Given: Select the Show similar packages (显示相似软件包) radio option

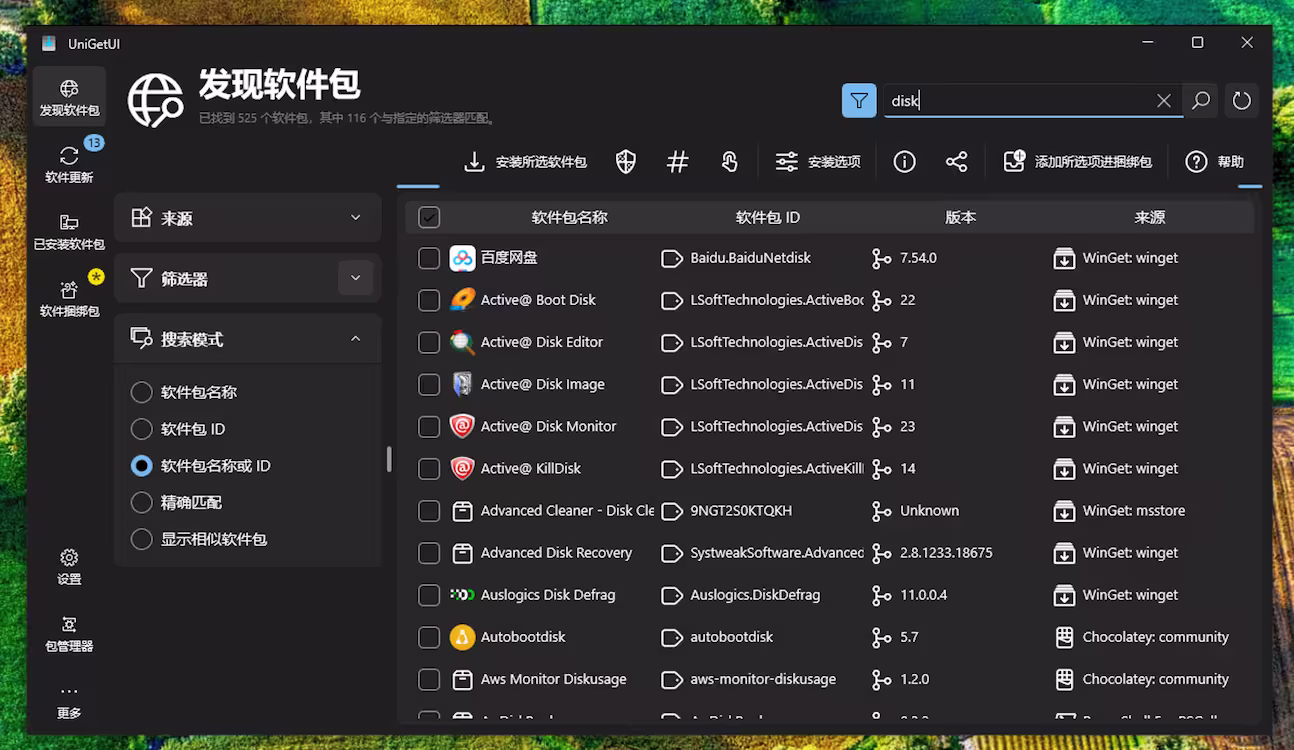Looking at the screenshot, I should click(201, 539).
